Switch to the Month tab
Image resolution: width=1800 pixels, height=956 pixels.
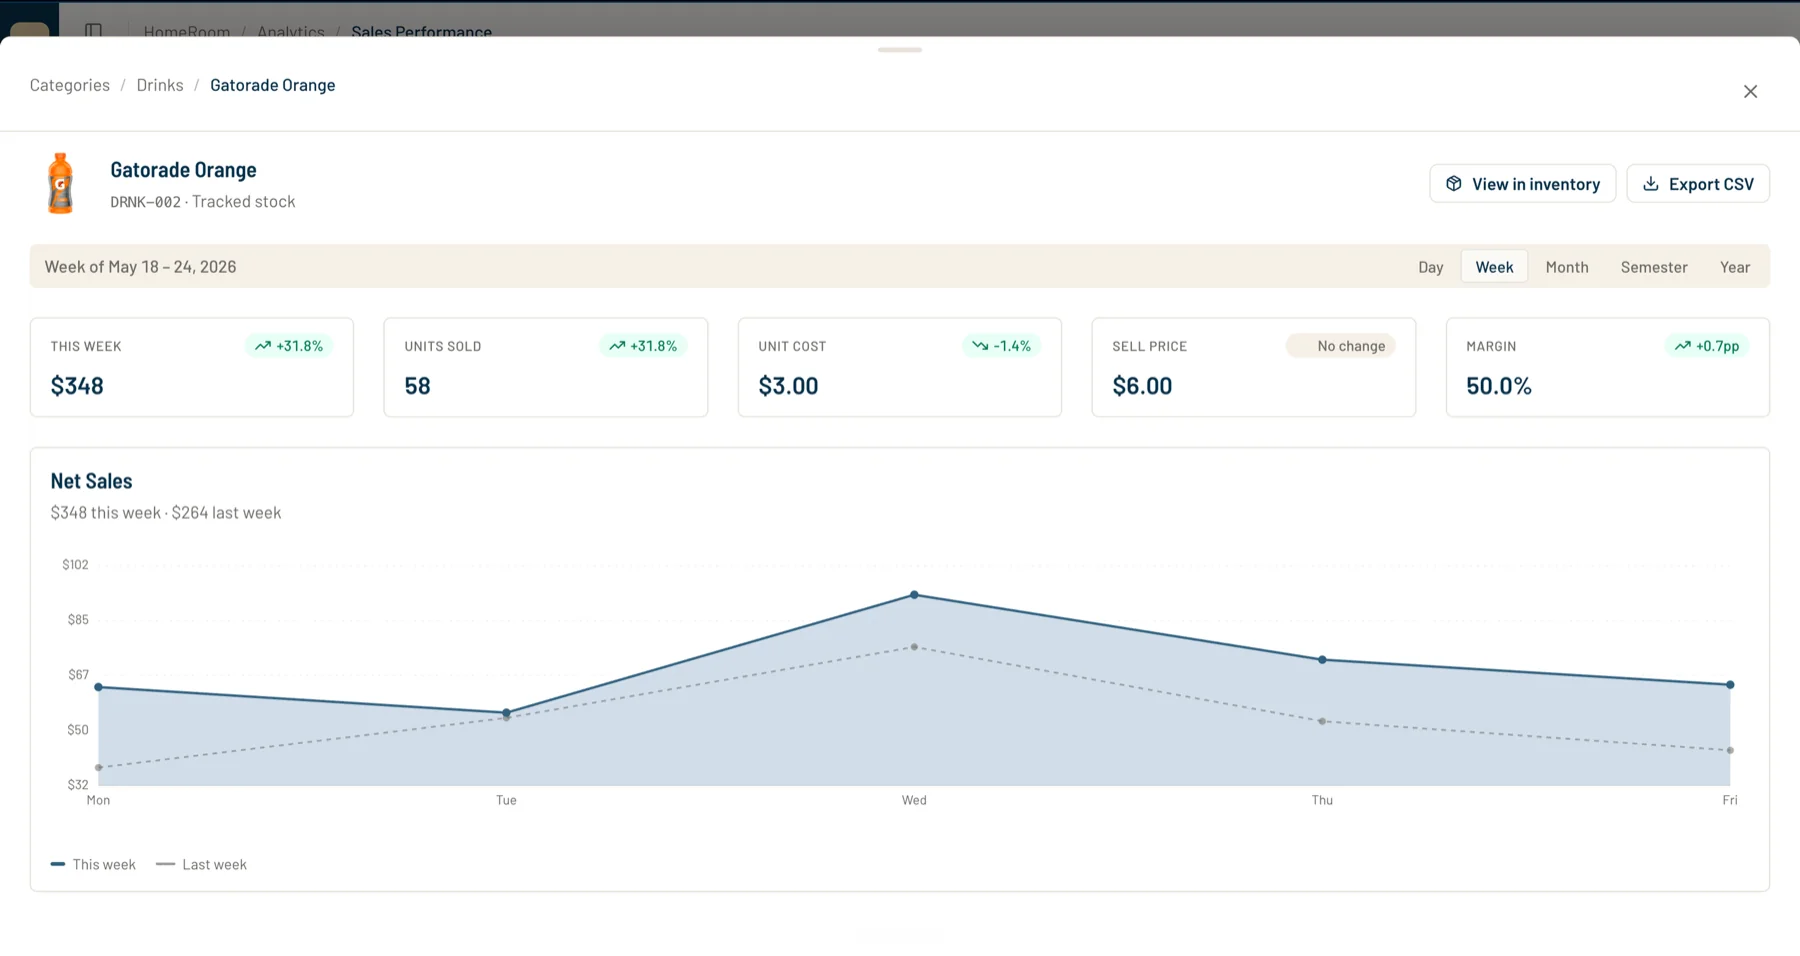tap(1567, 267)
